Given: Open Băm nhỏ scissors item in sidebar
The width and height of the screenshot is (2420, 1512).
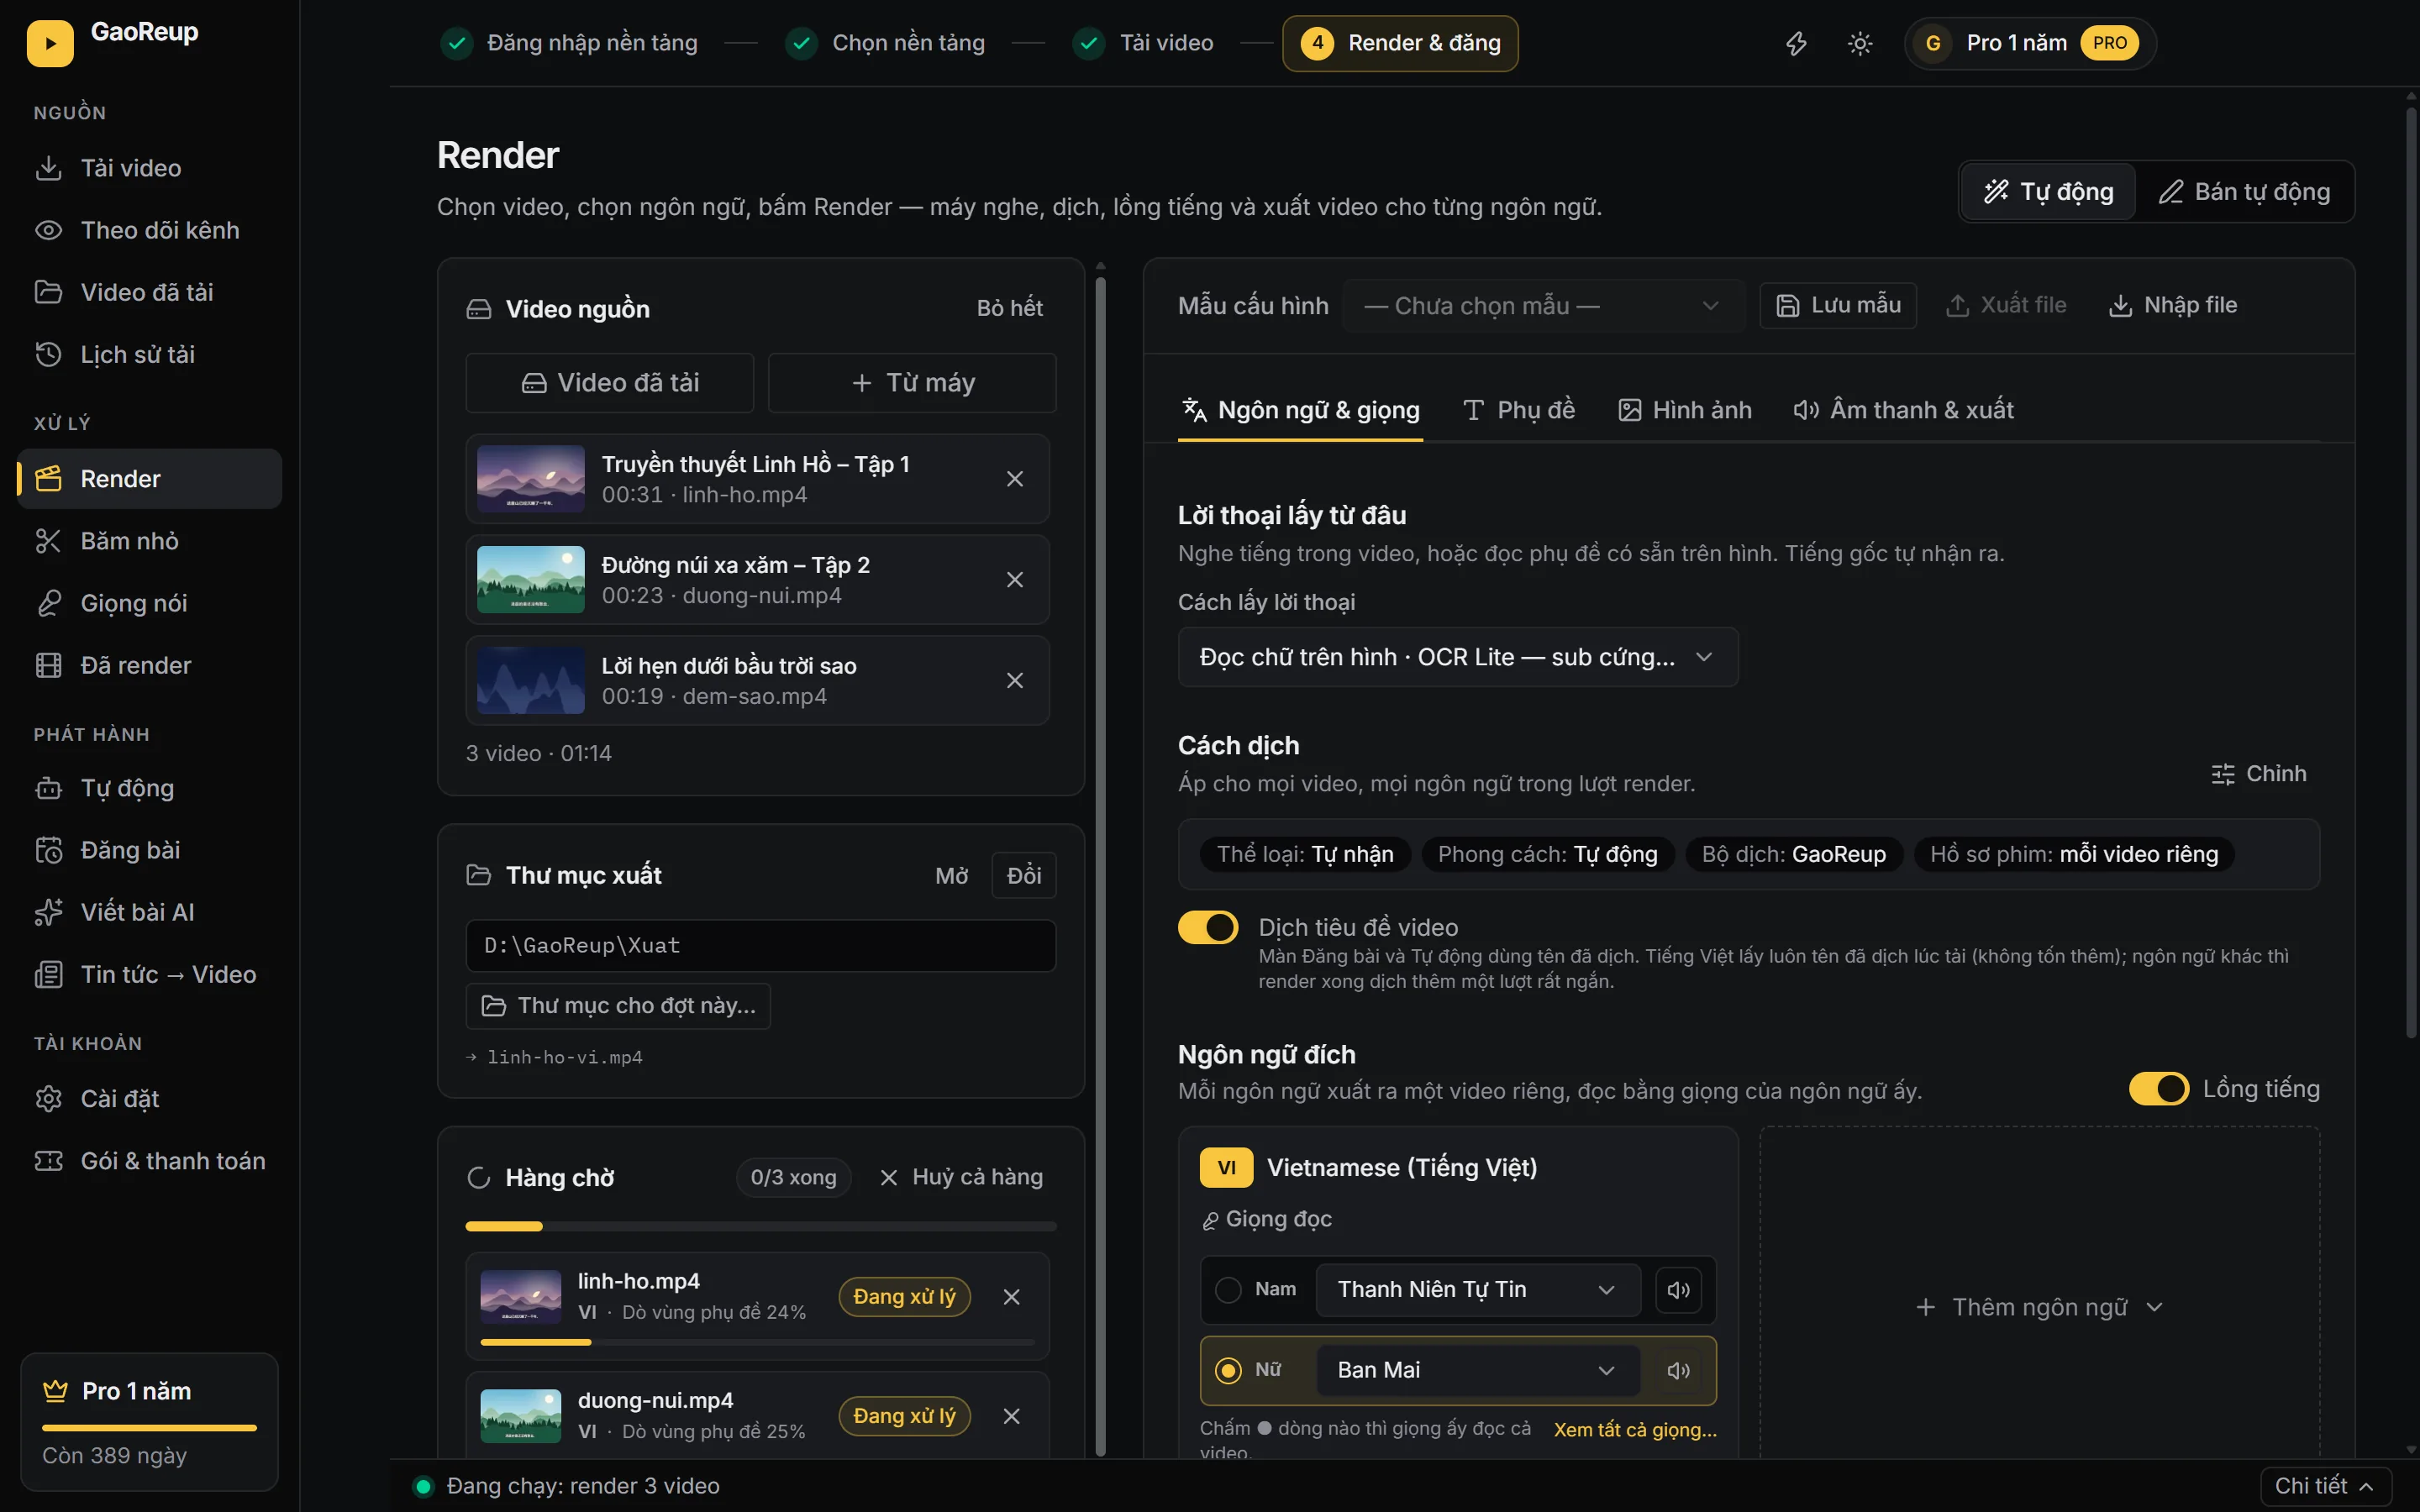Looking at the screenshot, I should (150, 541).
